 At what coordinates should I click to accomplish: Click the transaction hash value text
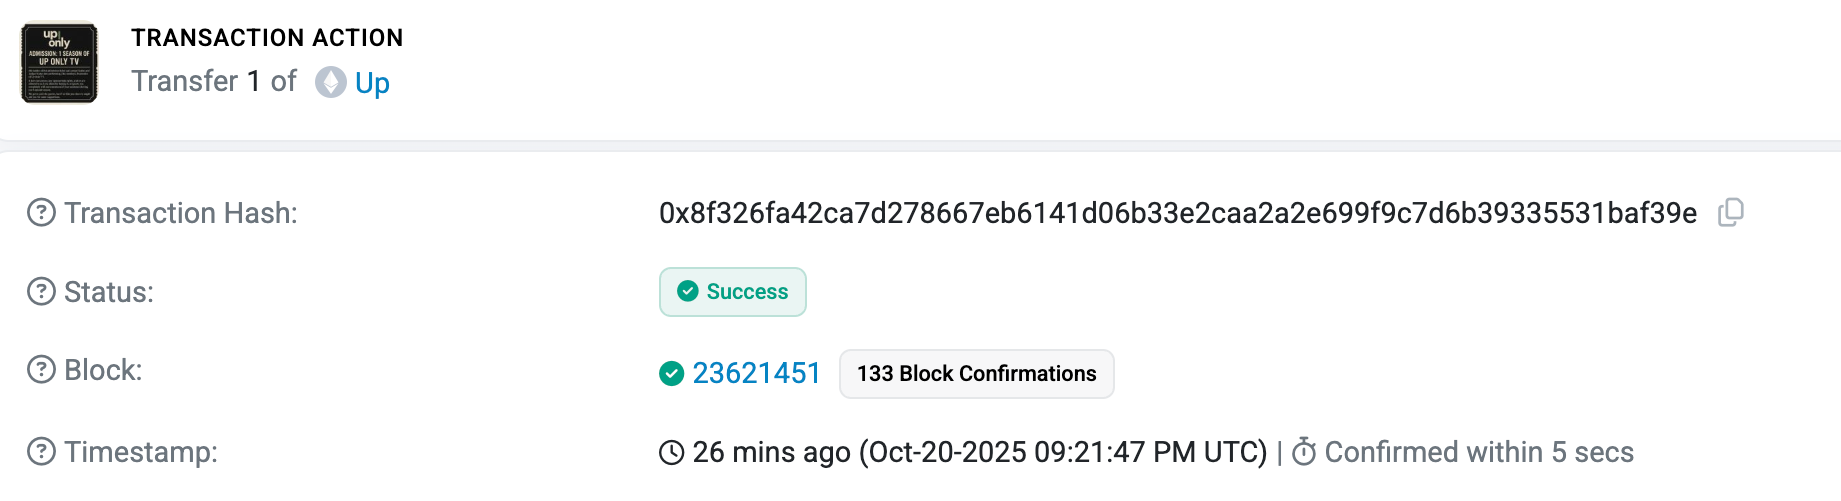1177,213
